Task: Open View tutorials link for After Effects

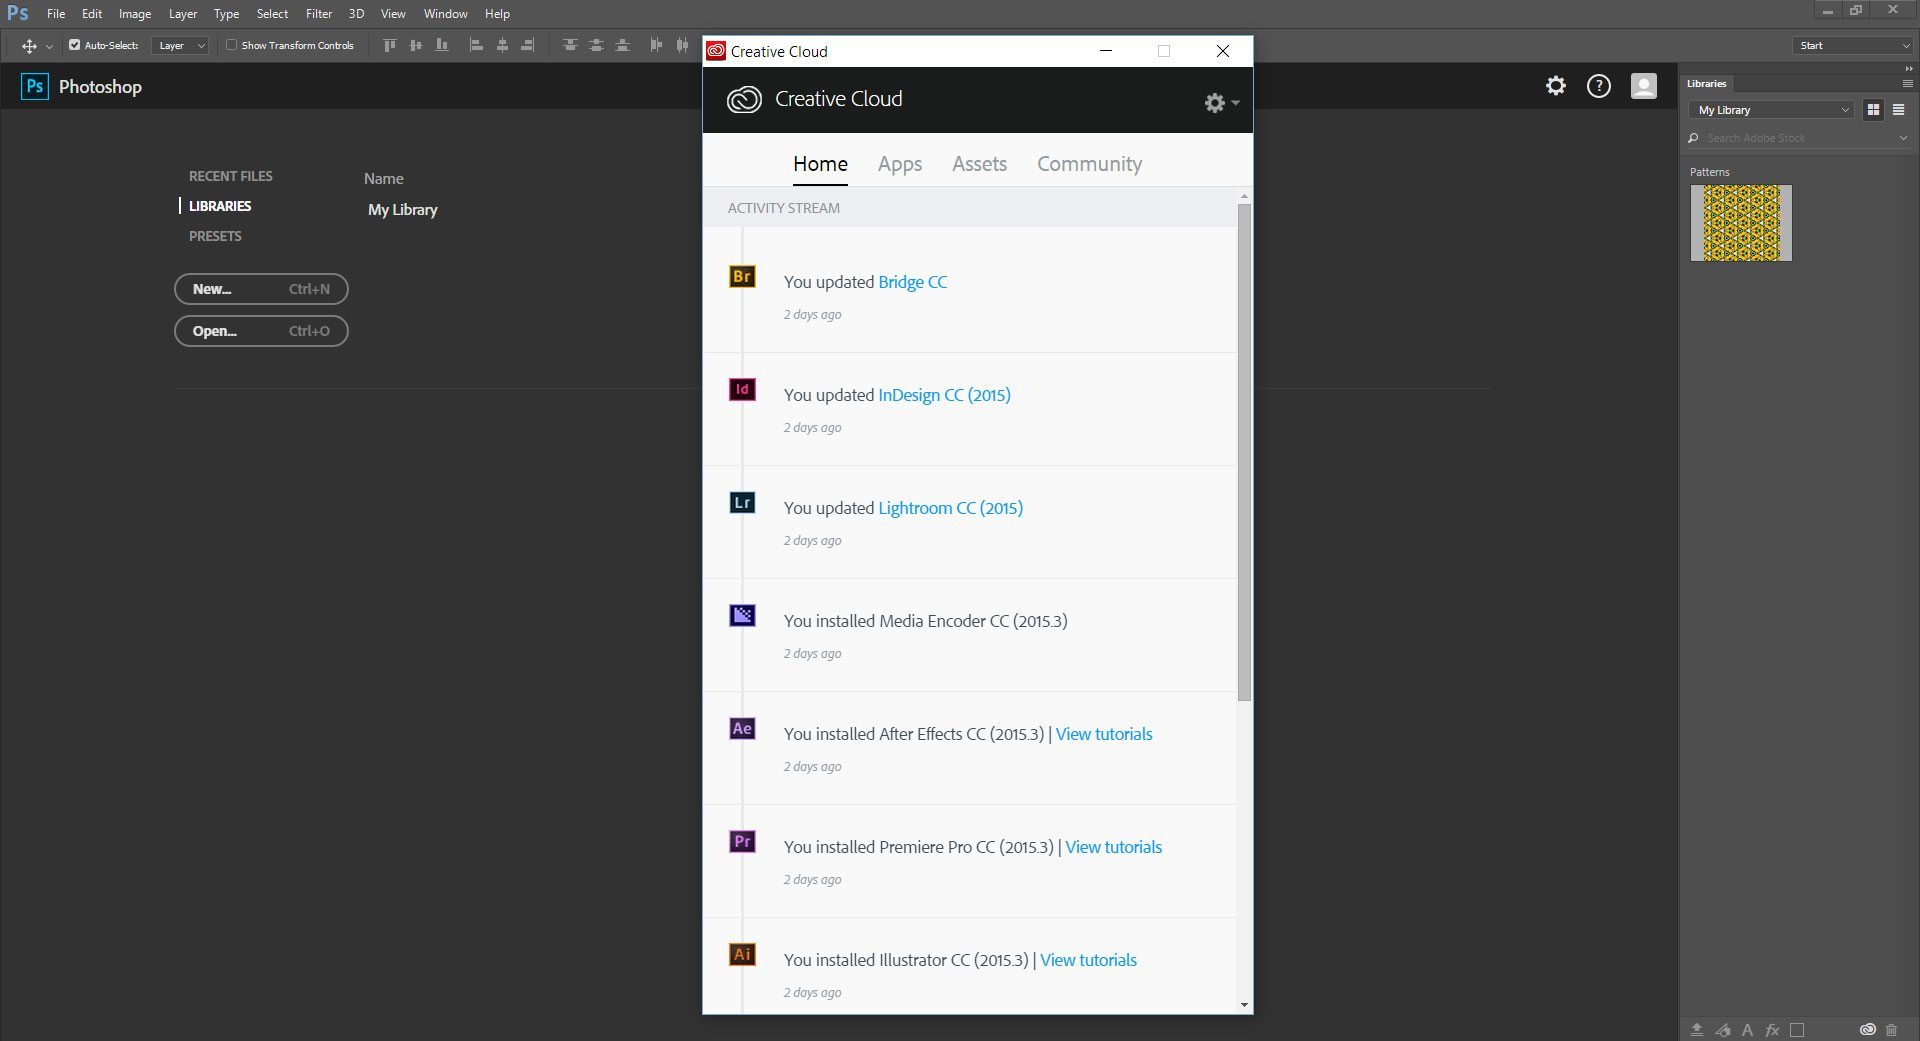Action: pyautogui.click(x=1104, y=734)
